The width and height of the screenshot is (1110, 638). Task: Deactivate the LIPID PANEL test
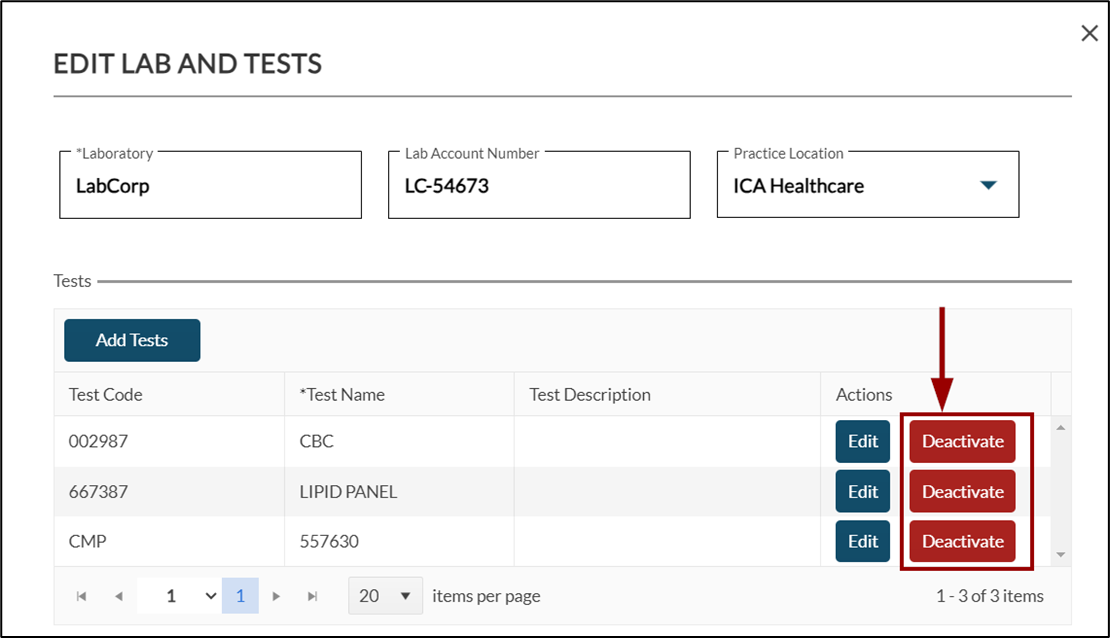[x=962, y=491]
